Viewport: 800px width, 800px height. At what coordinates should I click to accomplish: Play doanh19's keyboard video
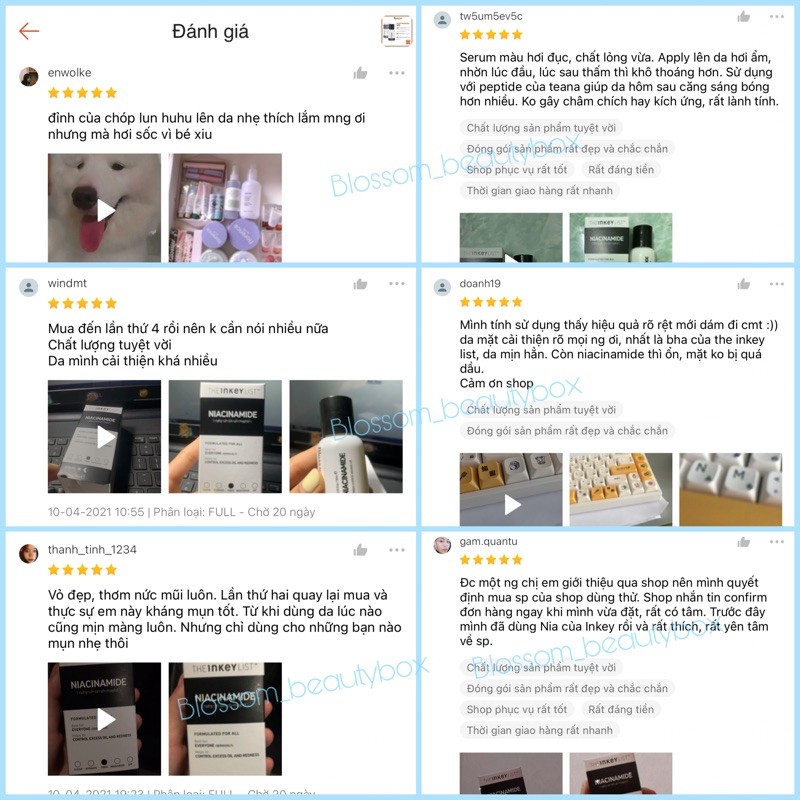(x=511, y=490)
